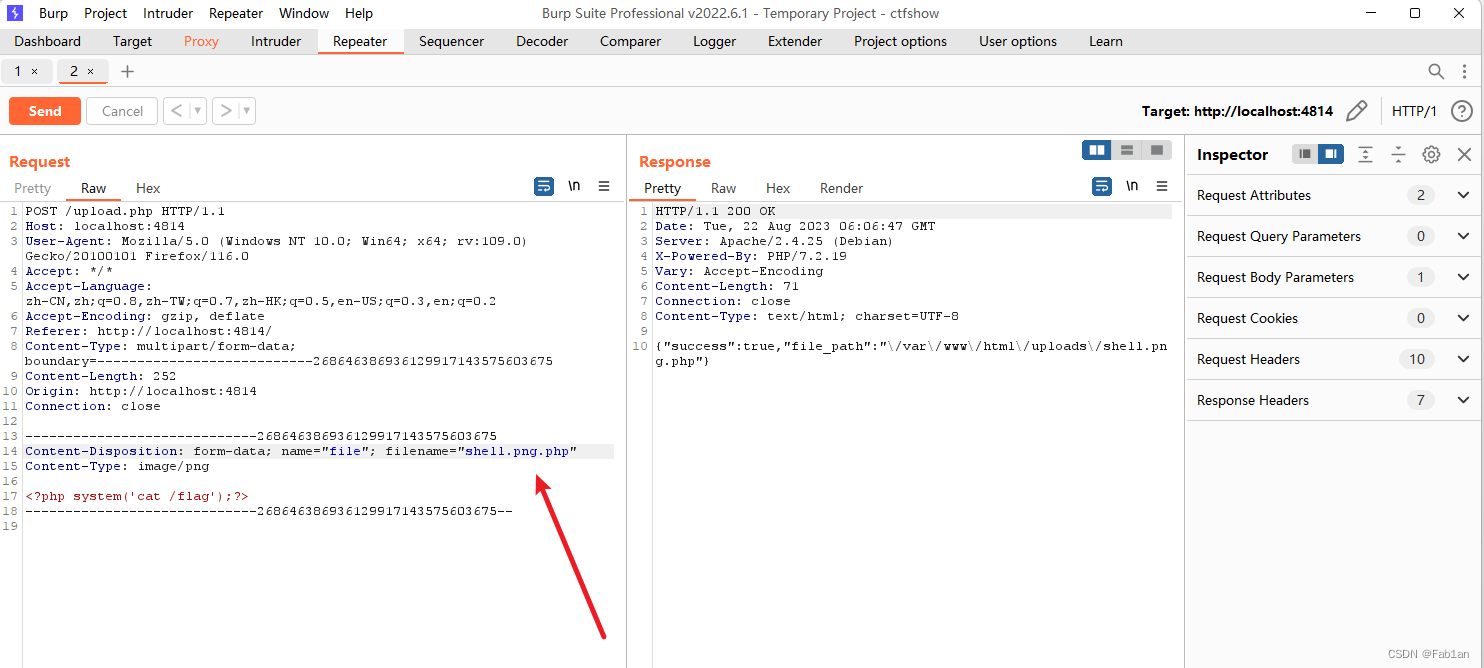Open the User options tab
The image size is (1484, 668).
pos(1018,41)
